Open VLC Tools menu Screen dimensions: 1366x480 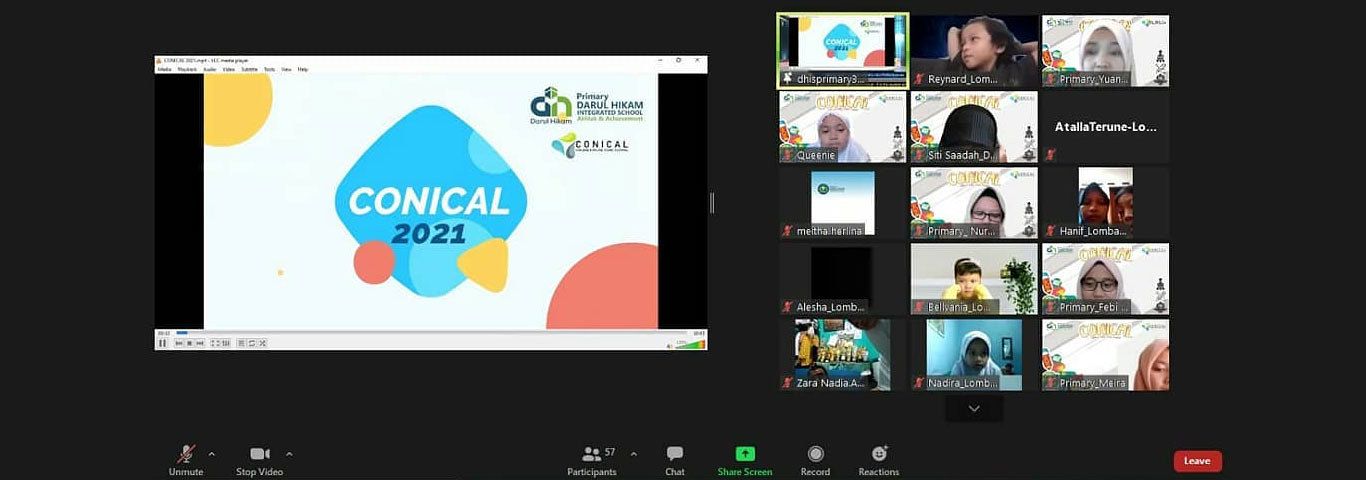[x=270, y=69]
